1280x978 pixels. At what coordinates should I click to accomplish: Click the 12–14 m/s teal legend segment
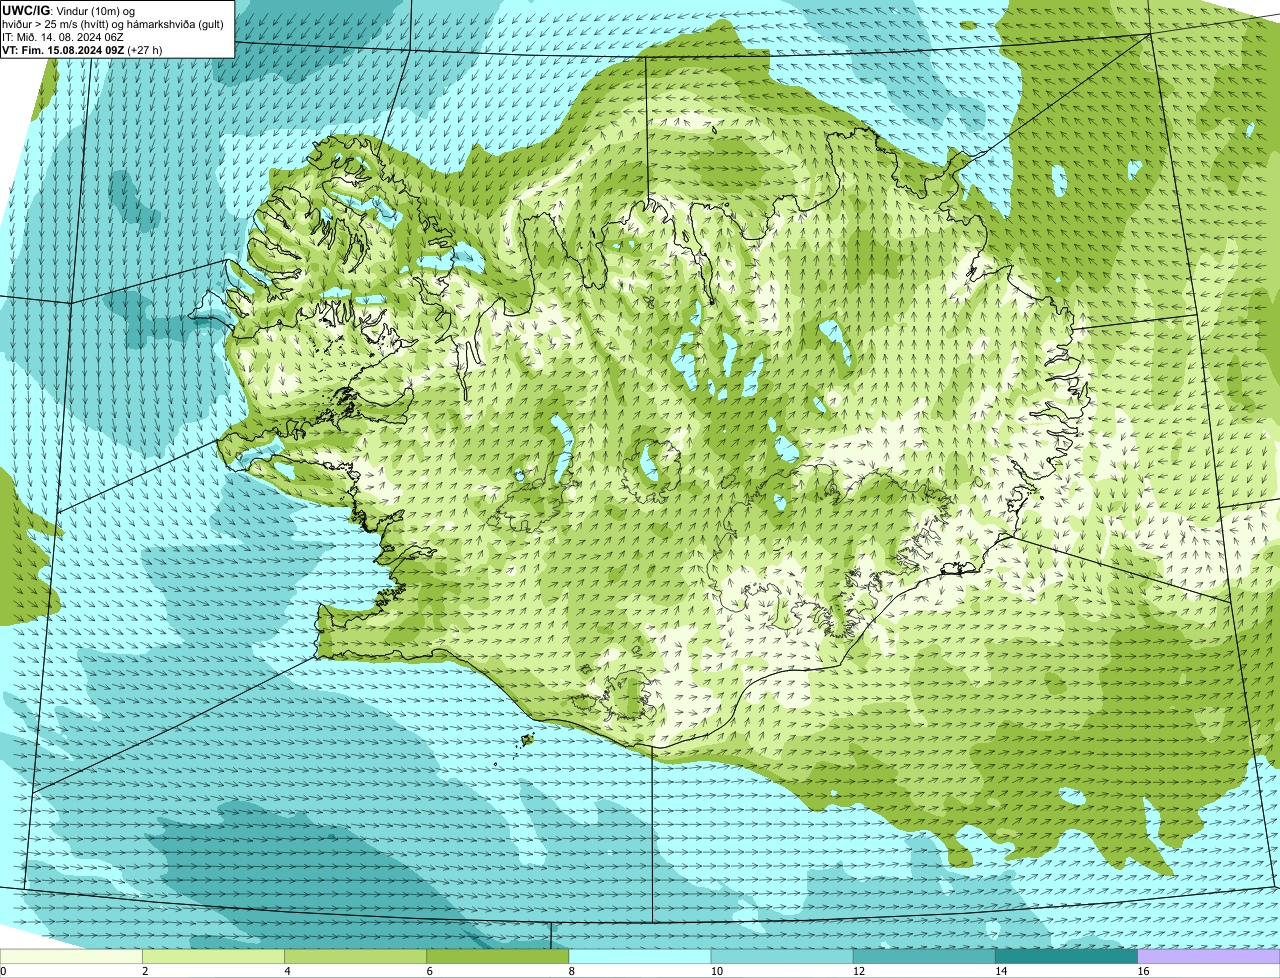click(x=924, y=957)
